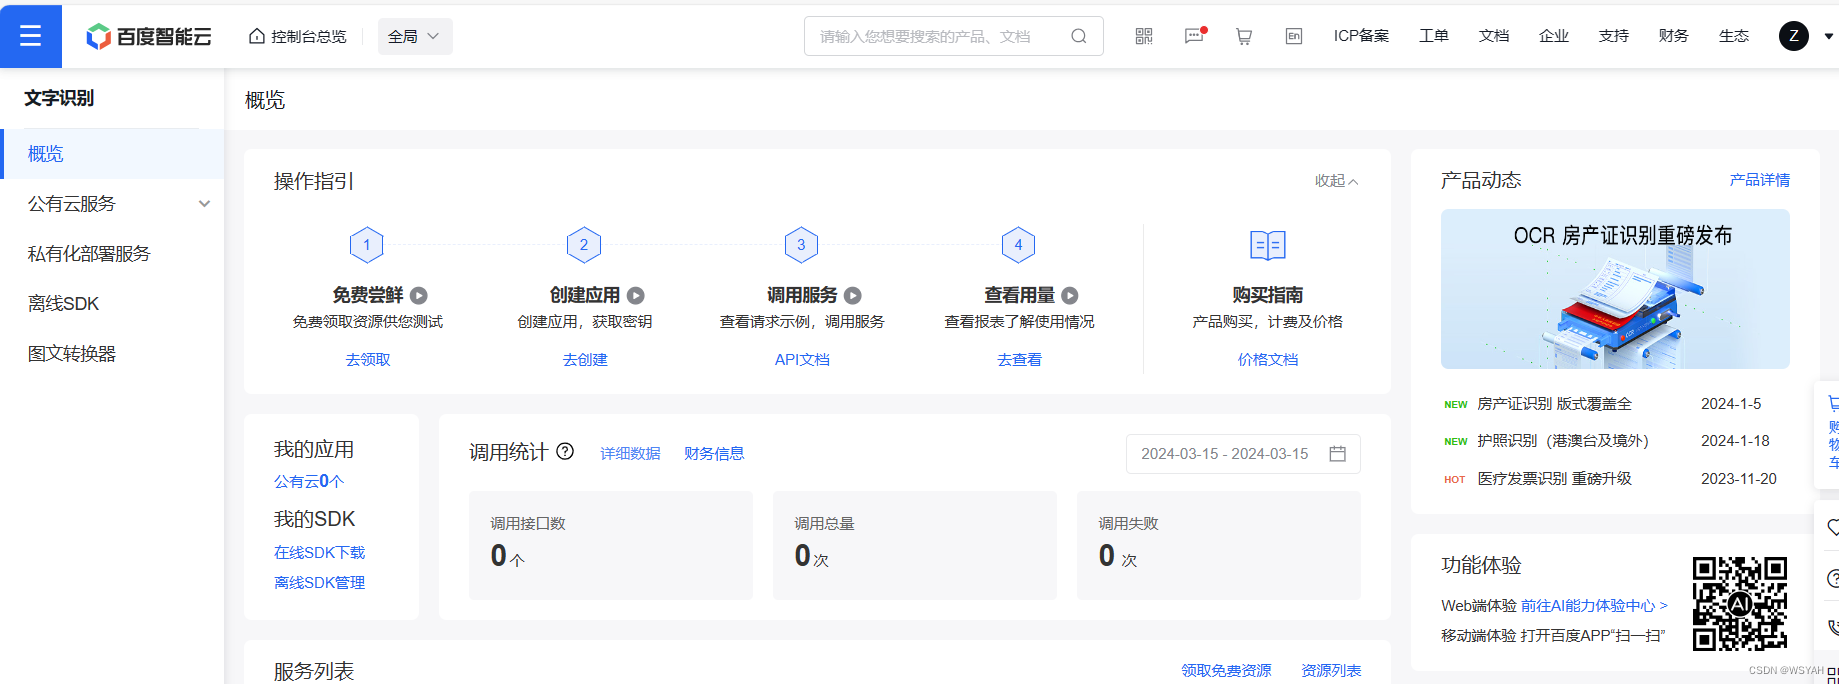Open news item 医疗发票识别 重磅升级

pyautogui.click(x=1554, y=479)
